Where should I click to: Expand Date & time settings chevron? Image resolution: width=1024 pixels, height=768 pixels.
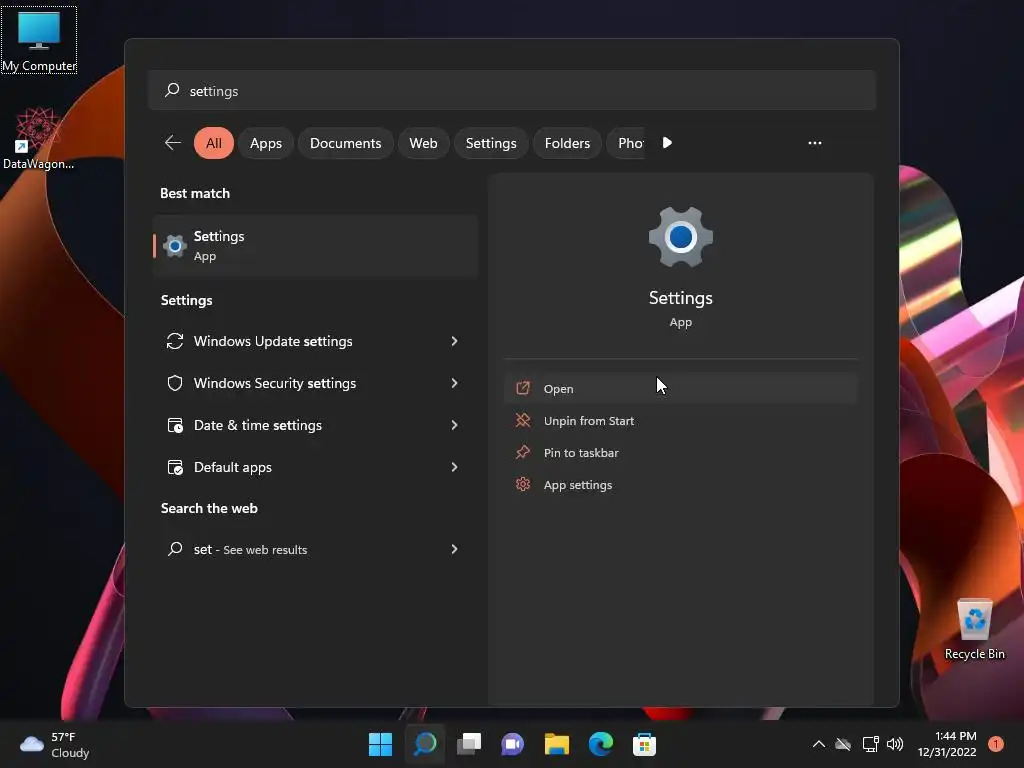point(455,425)
